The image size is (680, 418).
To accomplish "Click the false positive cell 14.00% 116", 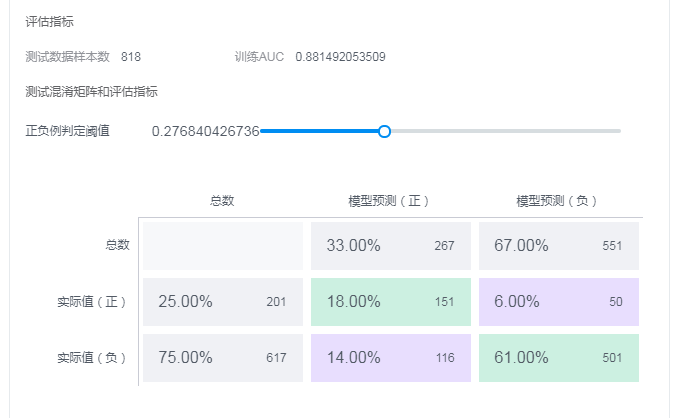I will (x=391, y=358).
